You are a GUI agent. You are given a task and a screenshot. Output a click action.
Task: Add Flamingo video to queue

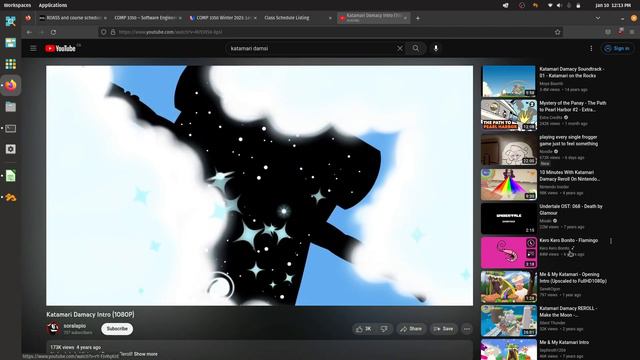(x=531, y=254)
